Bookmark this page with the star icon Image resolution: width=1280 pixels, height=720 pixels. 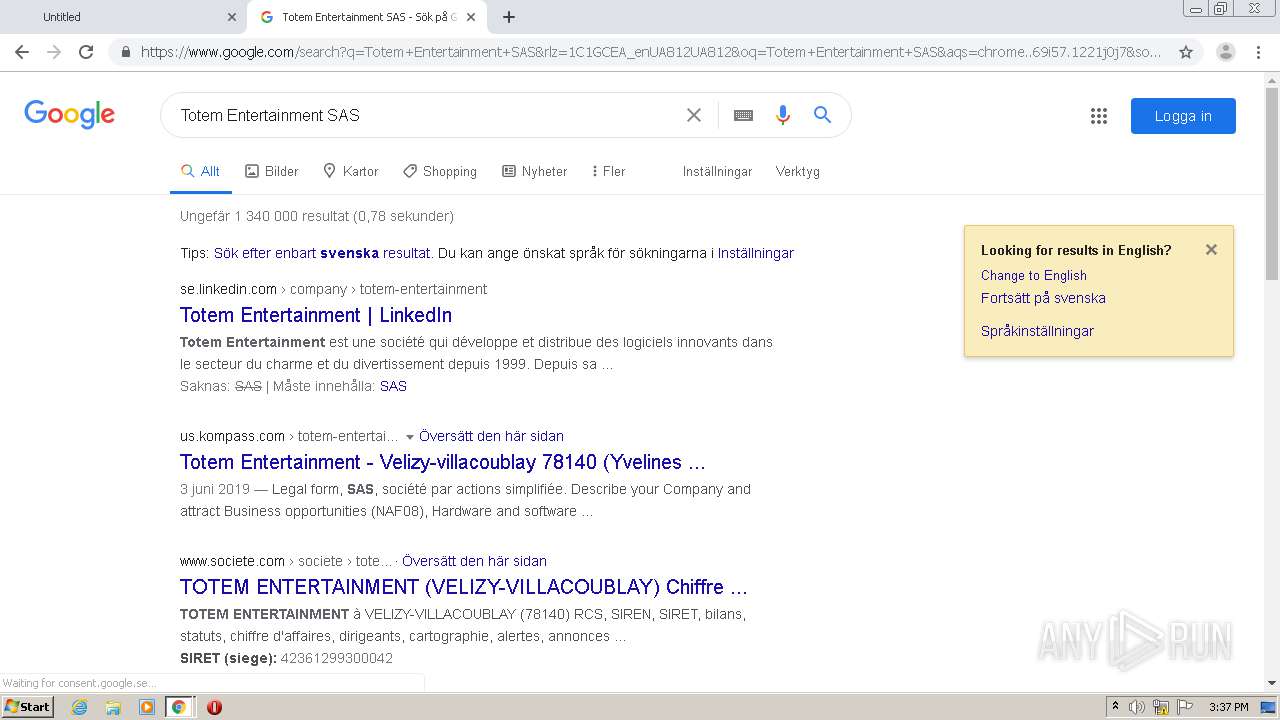[x=1186, y=52]
